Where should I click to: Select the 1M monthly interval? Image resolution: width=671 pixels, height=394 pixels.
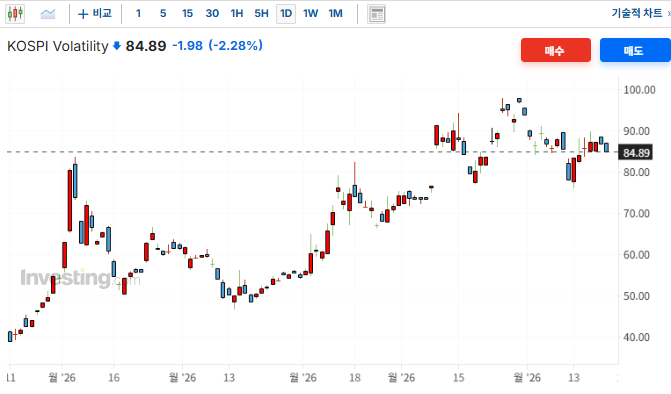pyautogui.click(x=336, y=14)
